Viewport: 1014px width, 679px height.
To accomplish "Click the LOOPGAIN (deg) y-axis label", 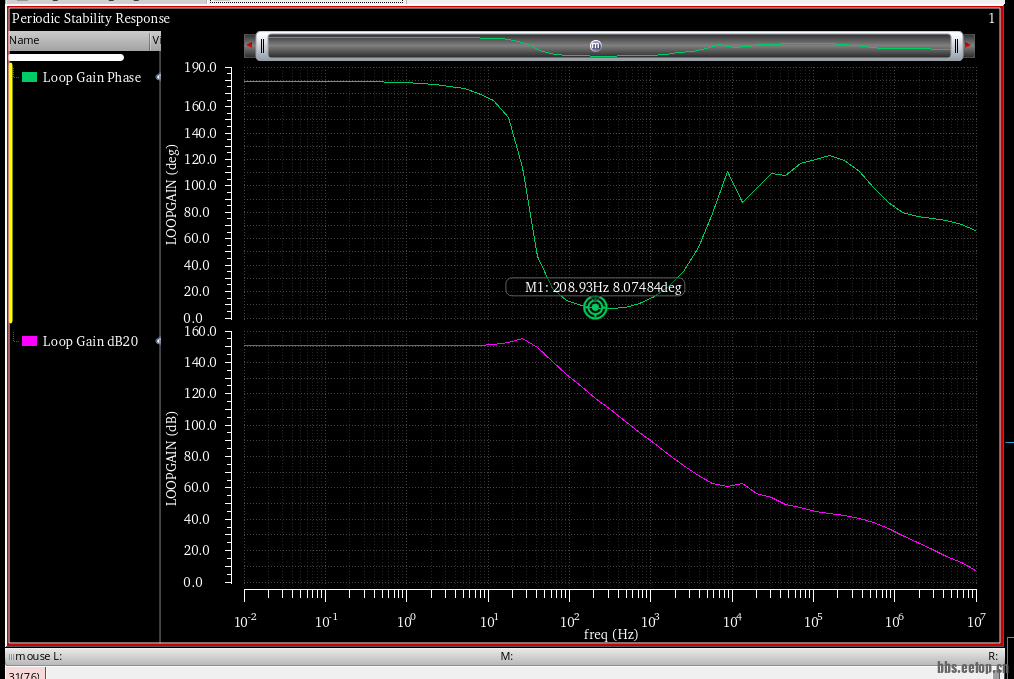I will click(172, 195).
